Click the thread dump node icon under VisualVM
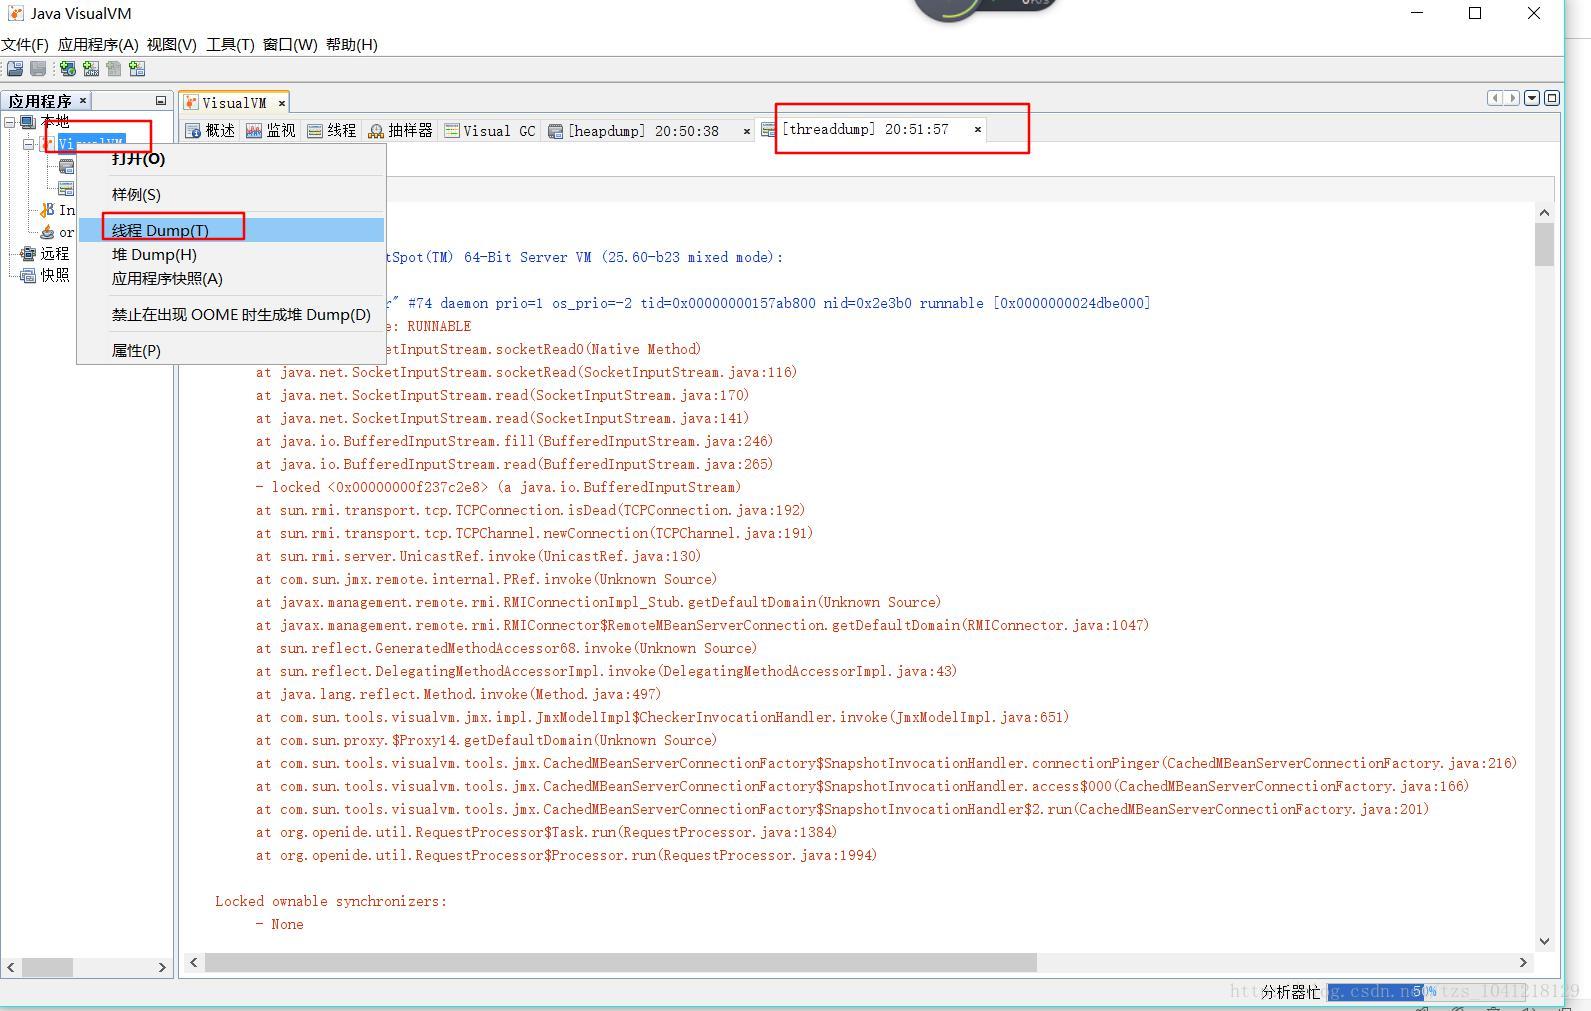This screenshot has width=1591, height=1011. click(x=66, y=188)
